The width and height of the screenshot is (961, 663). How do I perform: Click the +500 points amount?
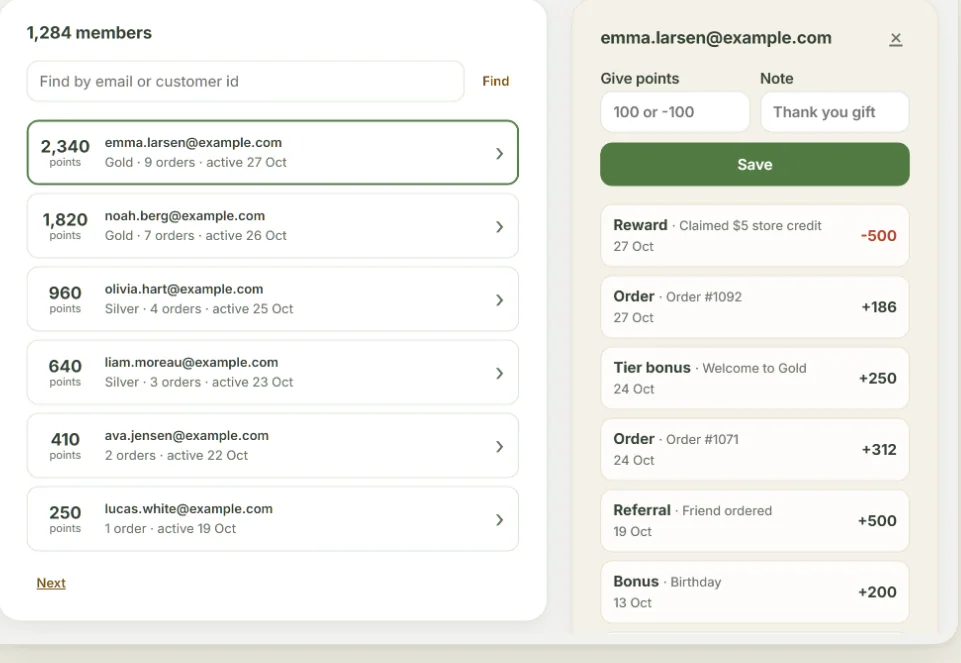(x=877, y=520)
